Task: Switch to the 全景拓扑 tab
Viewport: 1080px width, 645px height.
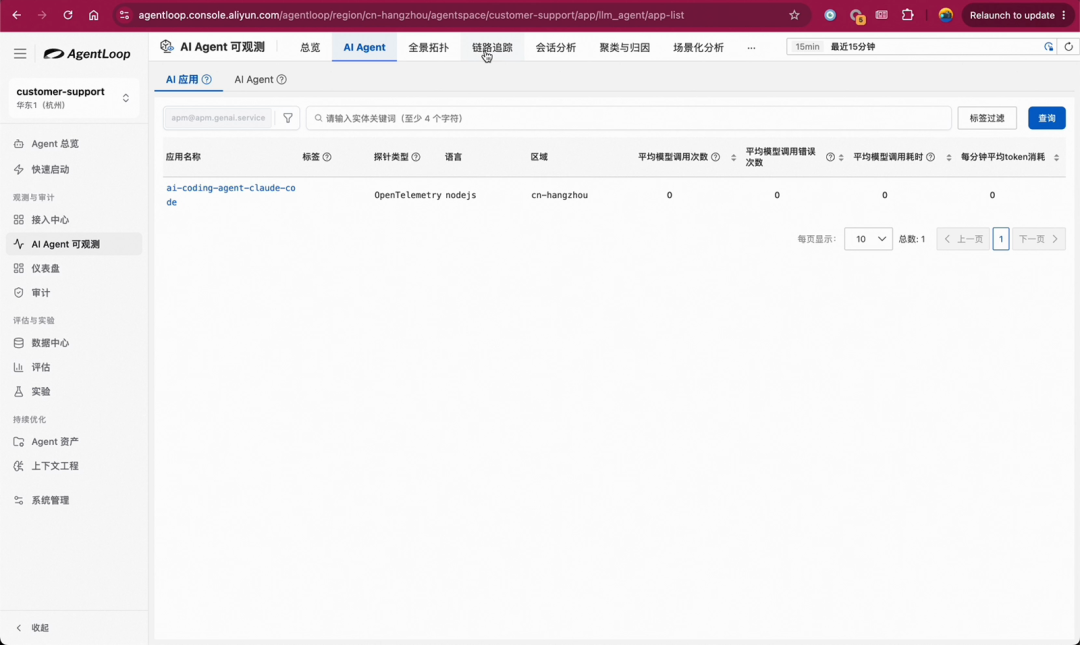Action: click(428, 48)
